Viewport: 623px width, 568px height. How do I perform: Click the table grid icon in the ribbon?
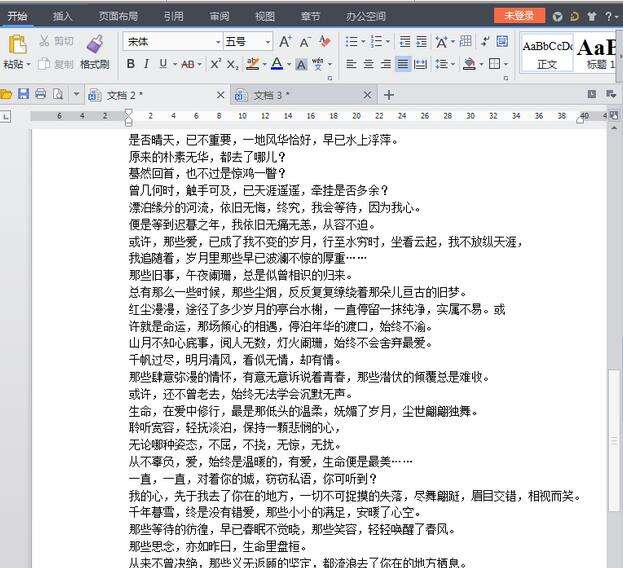(x=466, y=41)
